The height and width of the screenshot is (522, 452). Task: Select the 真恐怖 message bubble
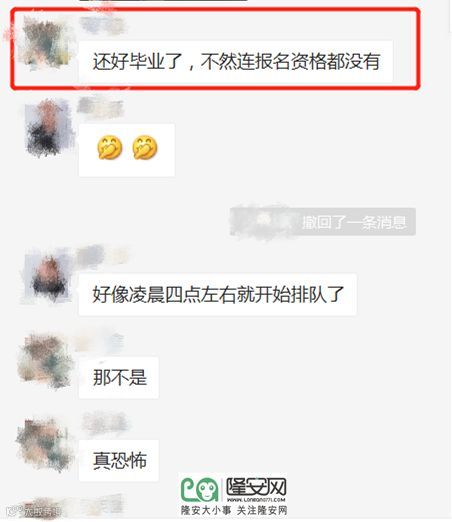[119, 460]
